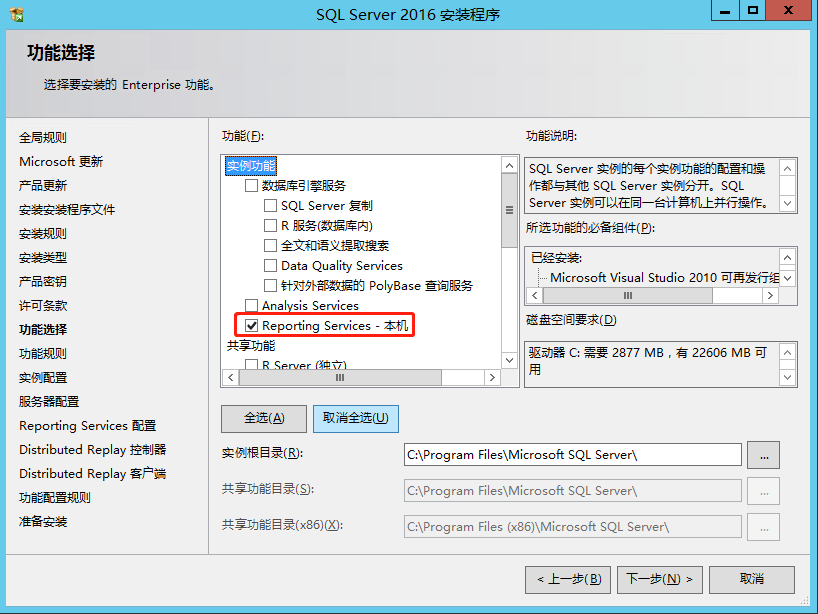This screenshot has height=614, width=818.
Task: Check the SQL Server 复制 checkbox
Action: (x=270, y=206)
